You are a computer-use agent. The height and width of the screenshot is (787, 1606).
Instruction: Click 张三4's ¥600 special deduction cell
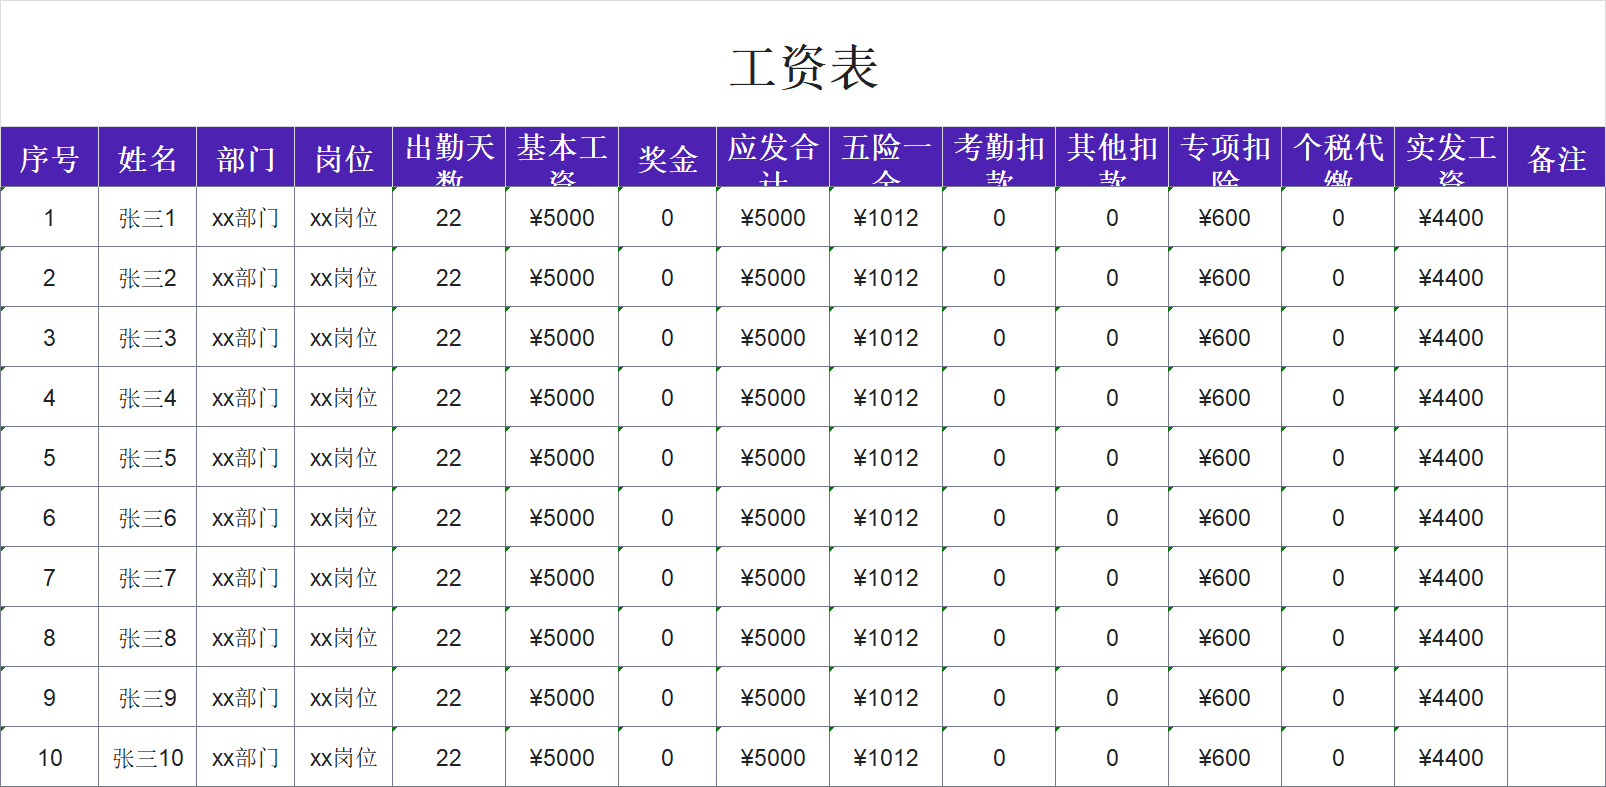pyautogui.click(x=1224, y=398)
